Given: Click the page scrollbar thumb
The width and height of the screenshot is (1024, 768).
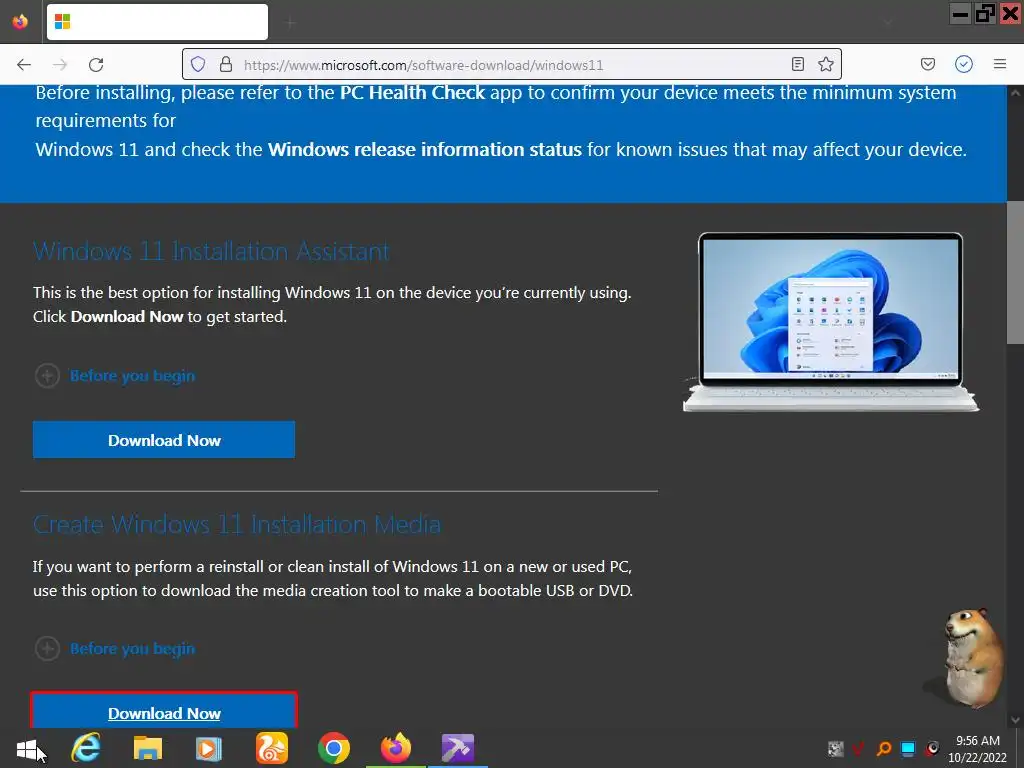Looking at the screenshot, I should click(x=1015, y=272).
